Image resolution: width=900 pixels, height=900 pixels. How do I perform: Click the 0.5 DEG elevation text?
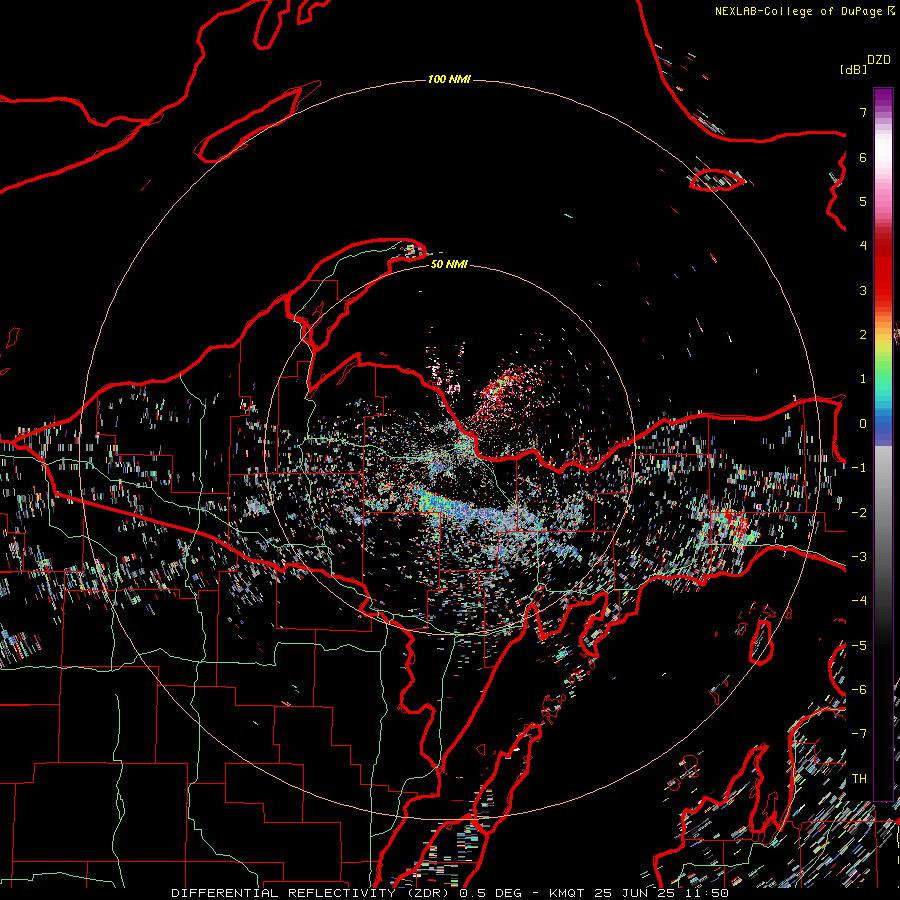490,893
